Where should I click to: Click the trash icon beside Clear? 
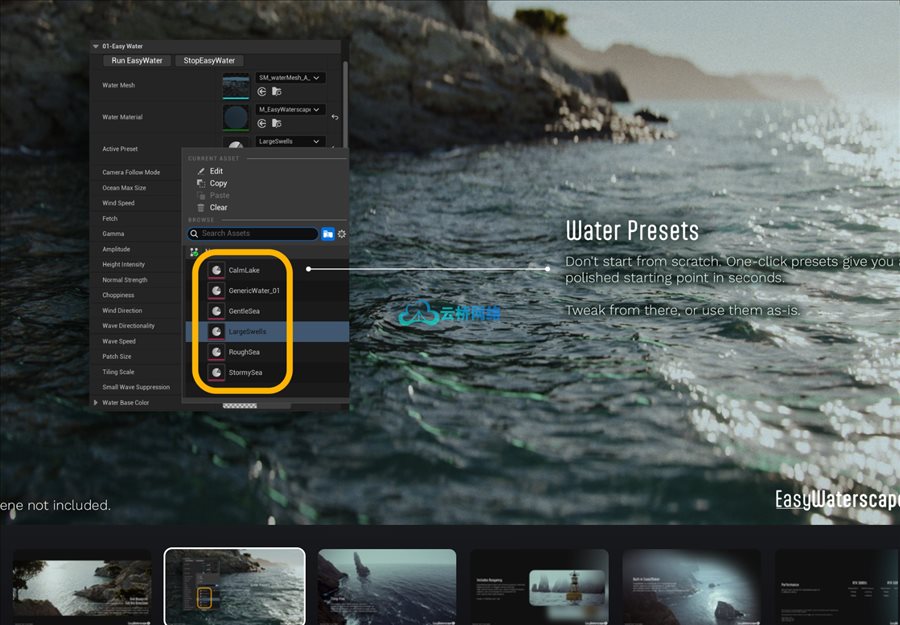pos(201,207)
